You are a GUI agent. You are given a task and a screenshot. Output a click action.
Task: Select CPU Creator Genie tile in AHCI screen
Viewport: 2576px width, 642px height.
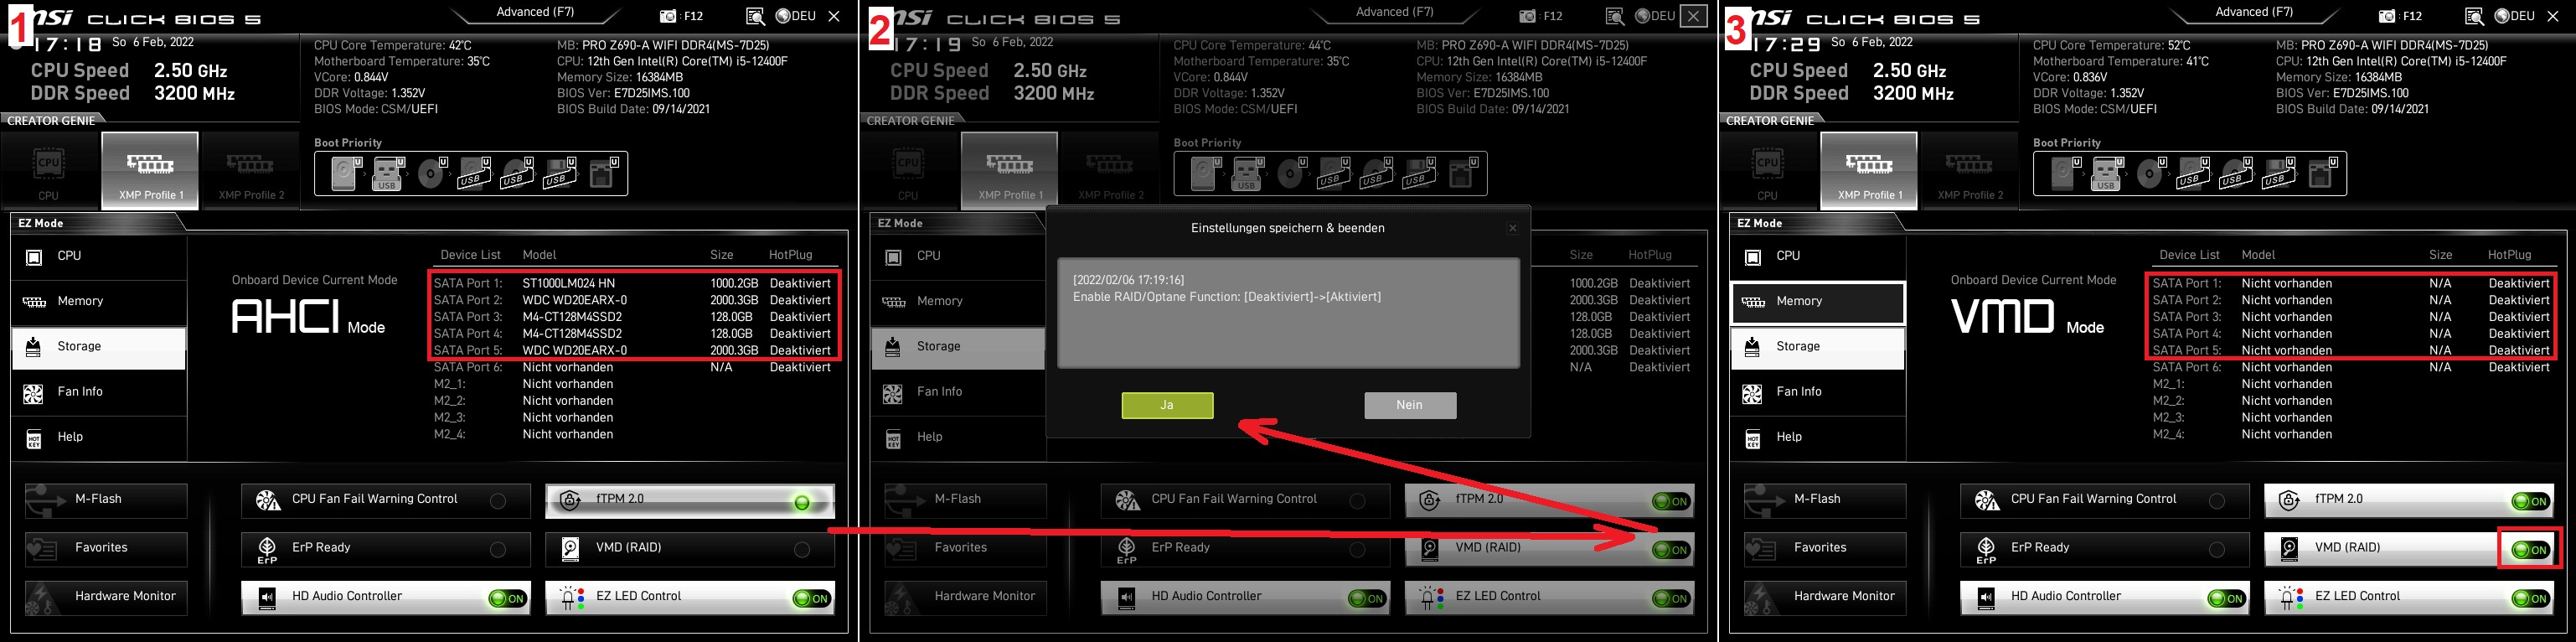coord(49,170)
